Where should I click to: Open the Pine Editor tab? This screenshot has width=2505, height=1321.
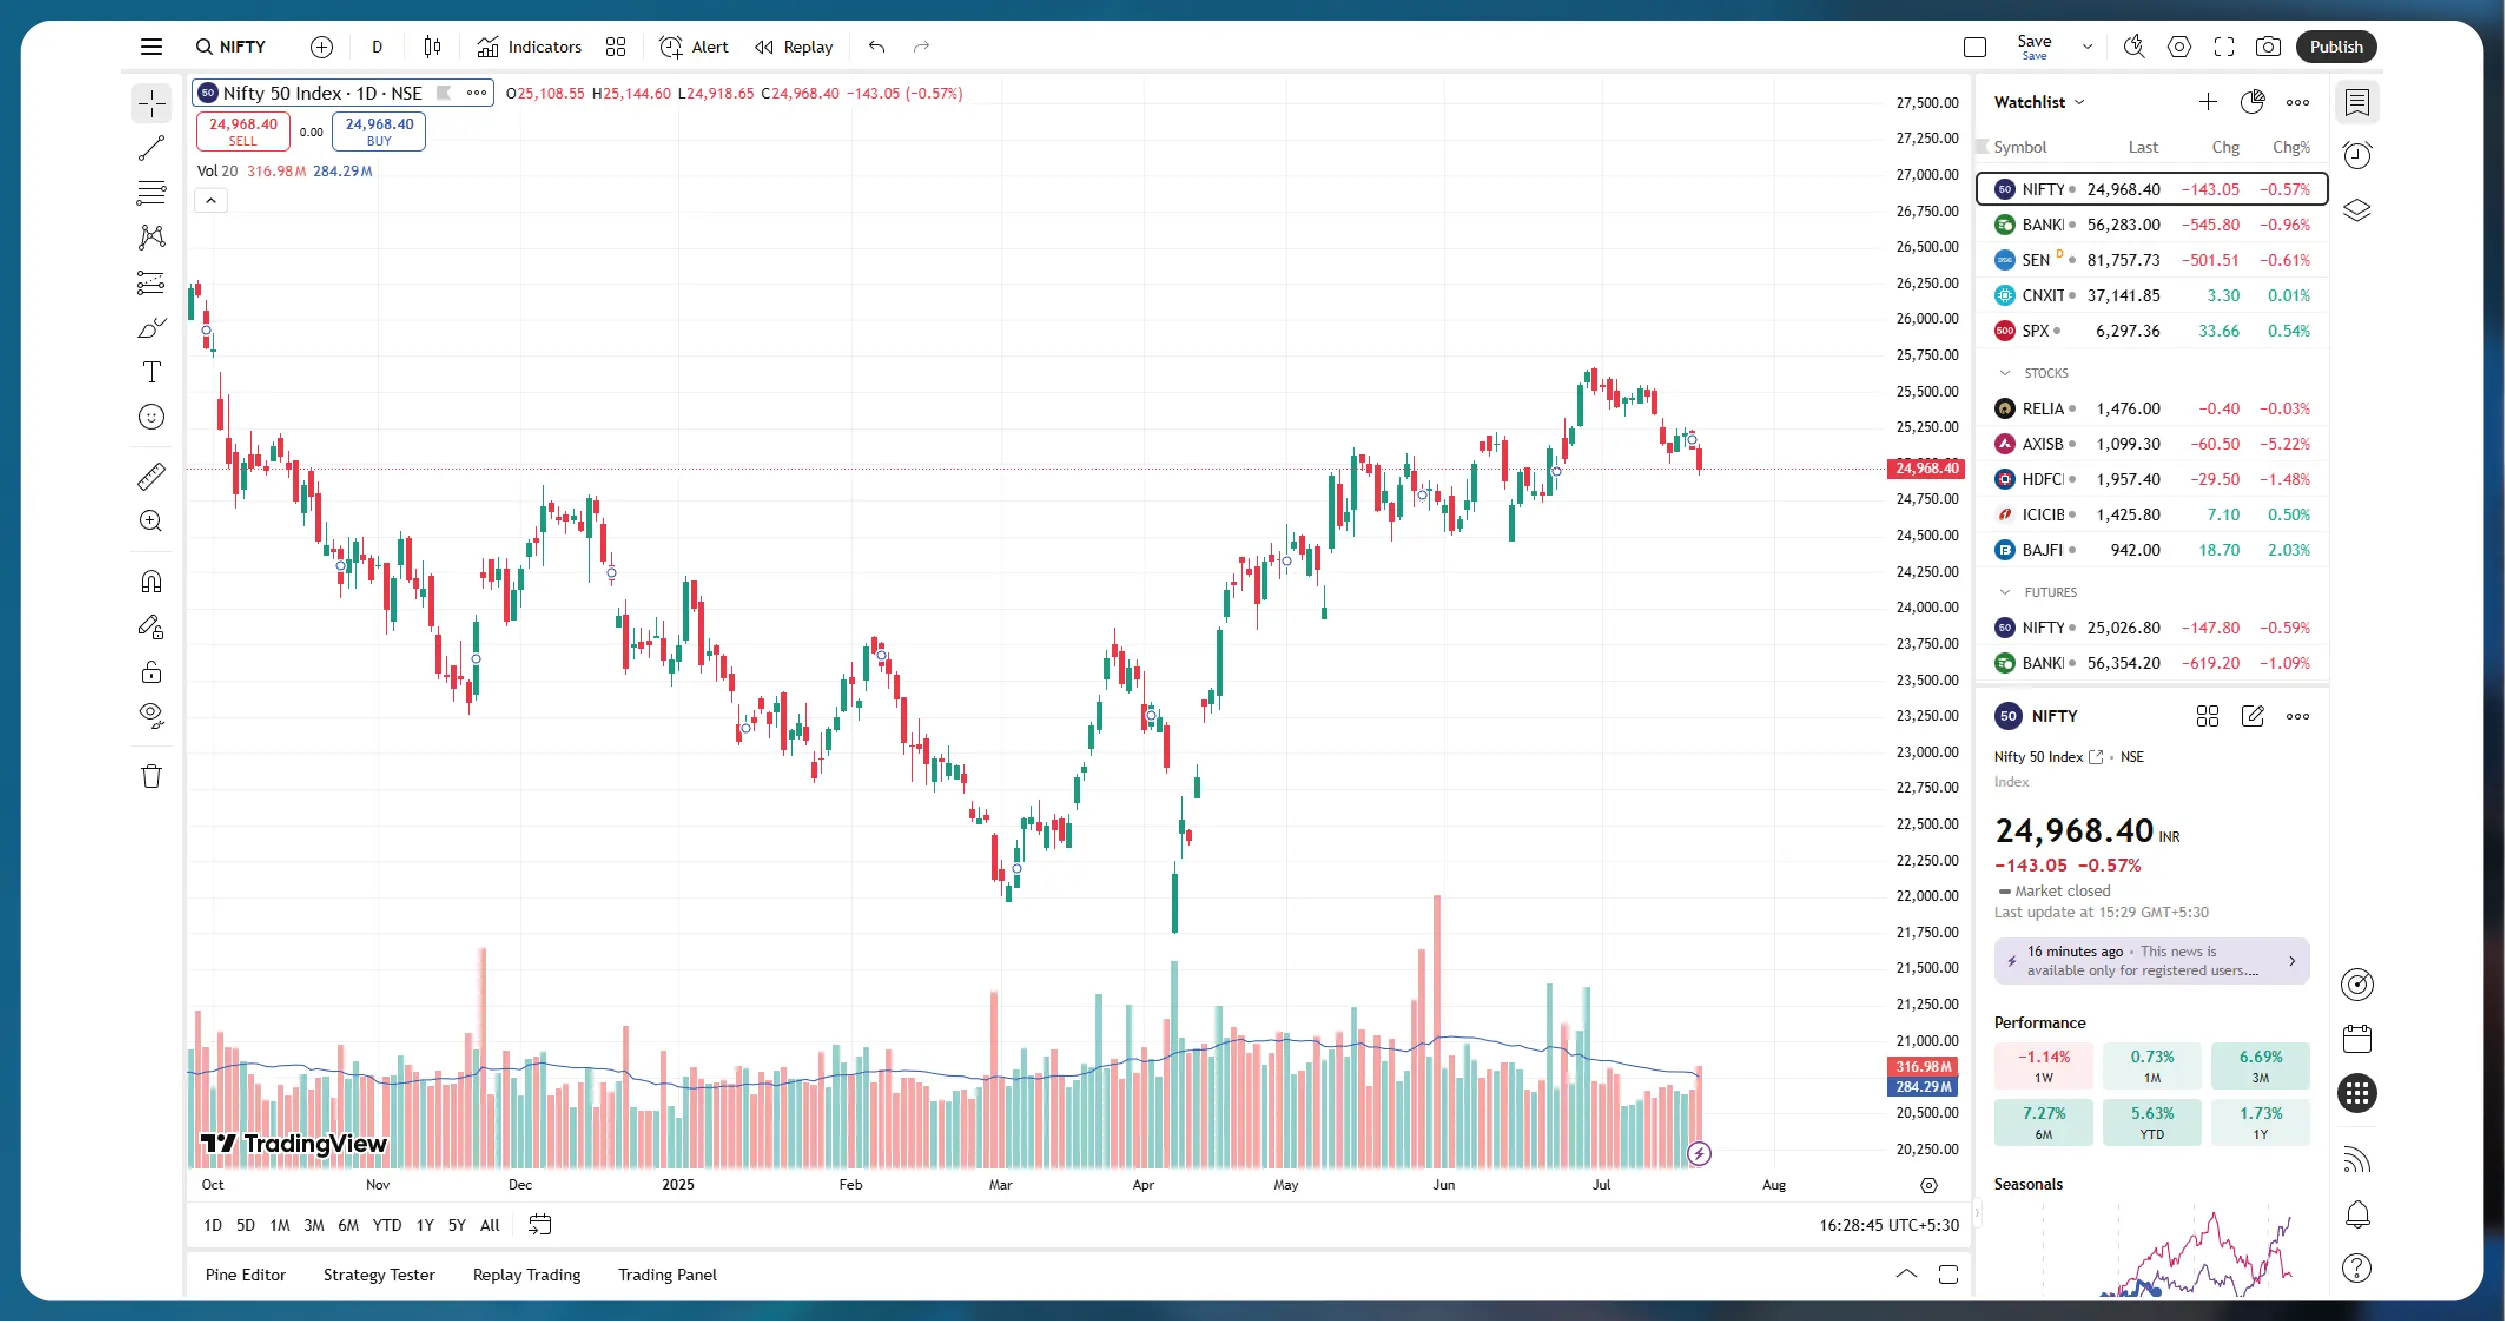pos(245,1274)
